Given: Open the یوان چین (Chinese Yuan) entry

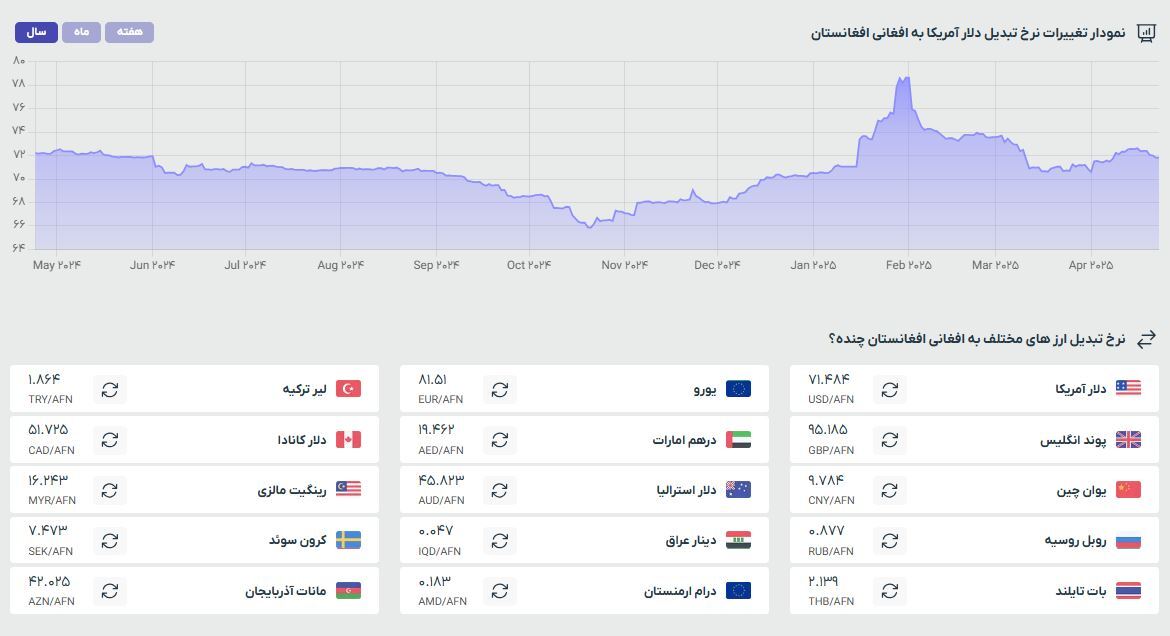Looking at the screenshot, I should tap(1000, 490).
